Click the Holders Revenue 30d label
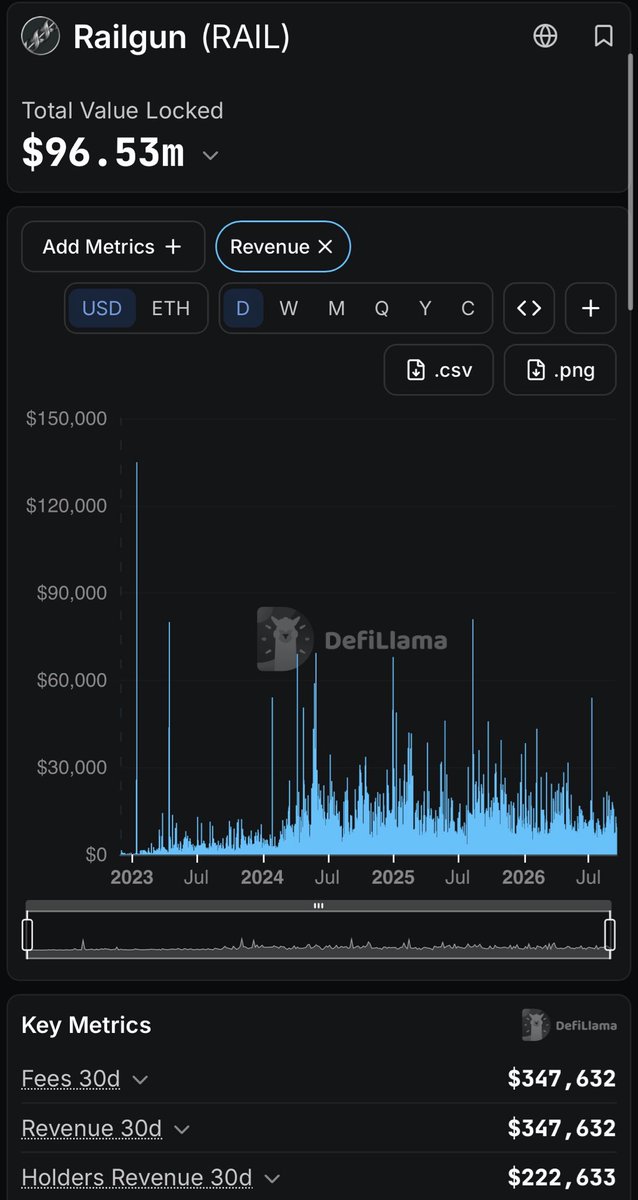638x1200 pixels. point(137,1179)
